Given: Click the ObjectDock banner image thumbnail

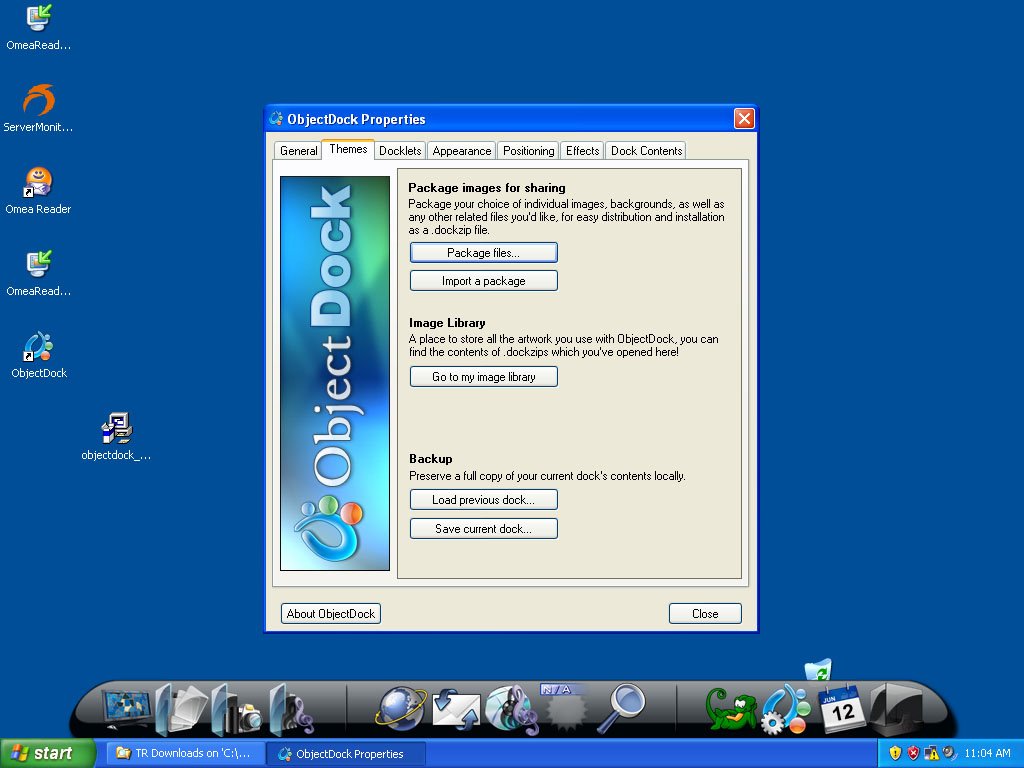Looking at the screenshot, I should [335, 373].
